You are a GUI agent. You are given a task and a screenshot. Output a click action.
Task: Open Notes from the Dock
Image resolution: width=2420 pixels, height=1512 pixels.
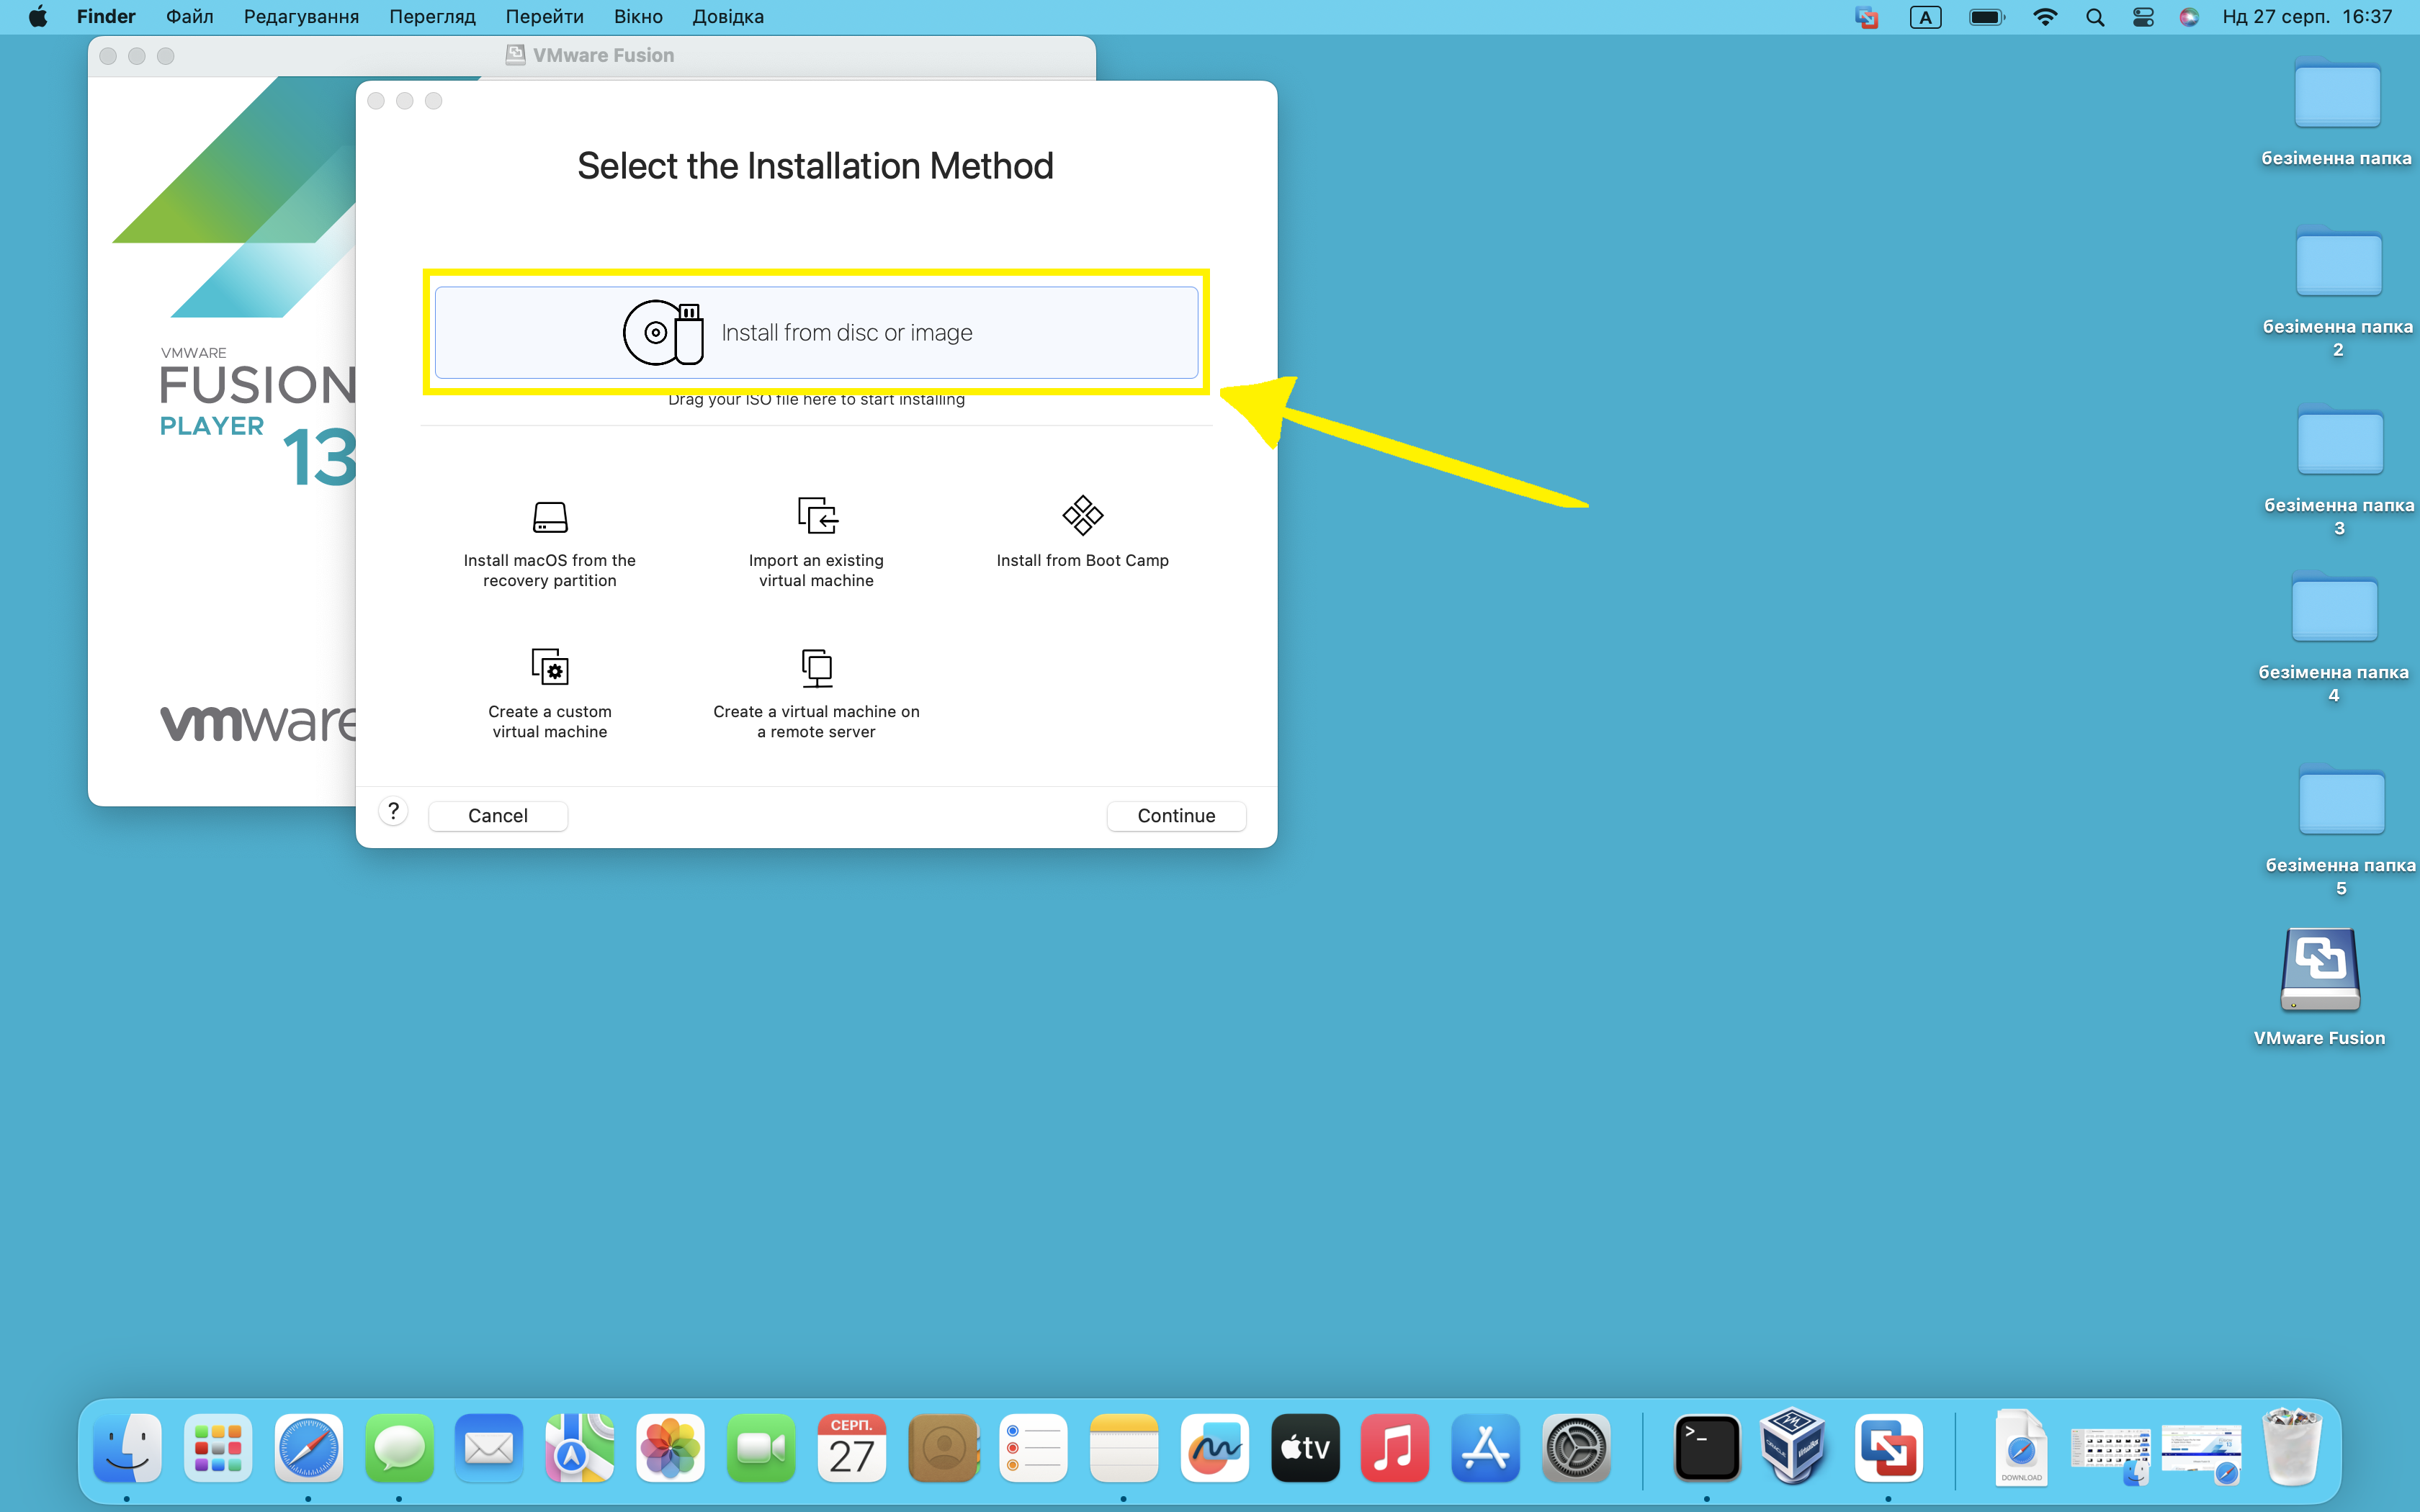1124,1447
